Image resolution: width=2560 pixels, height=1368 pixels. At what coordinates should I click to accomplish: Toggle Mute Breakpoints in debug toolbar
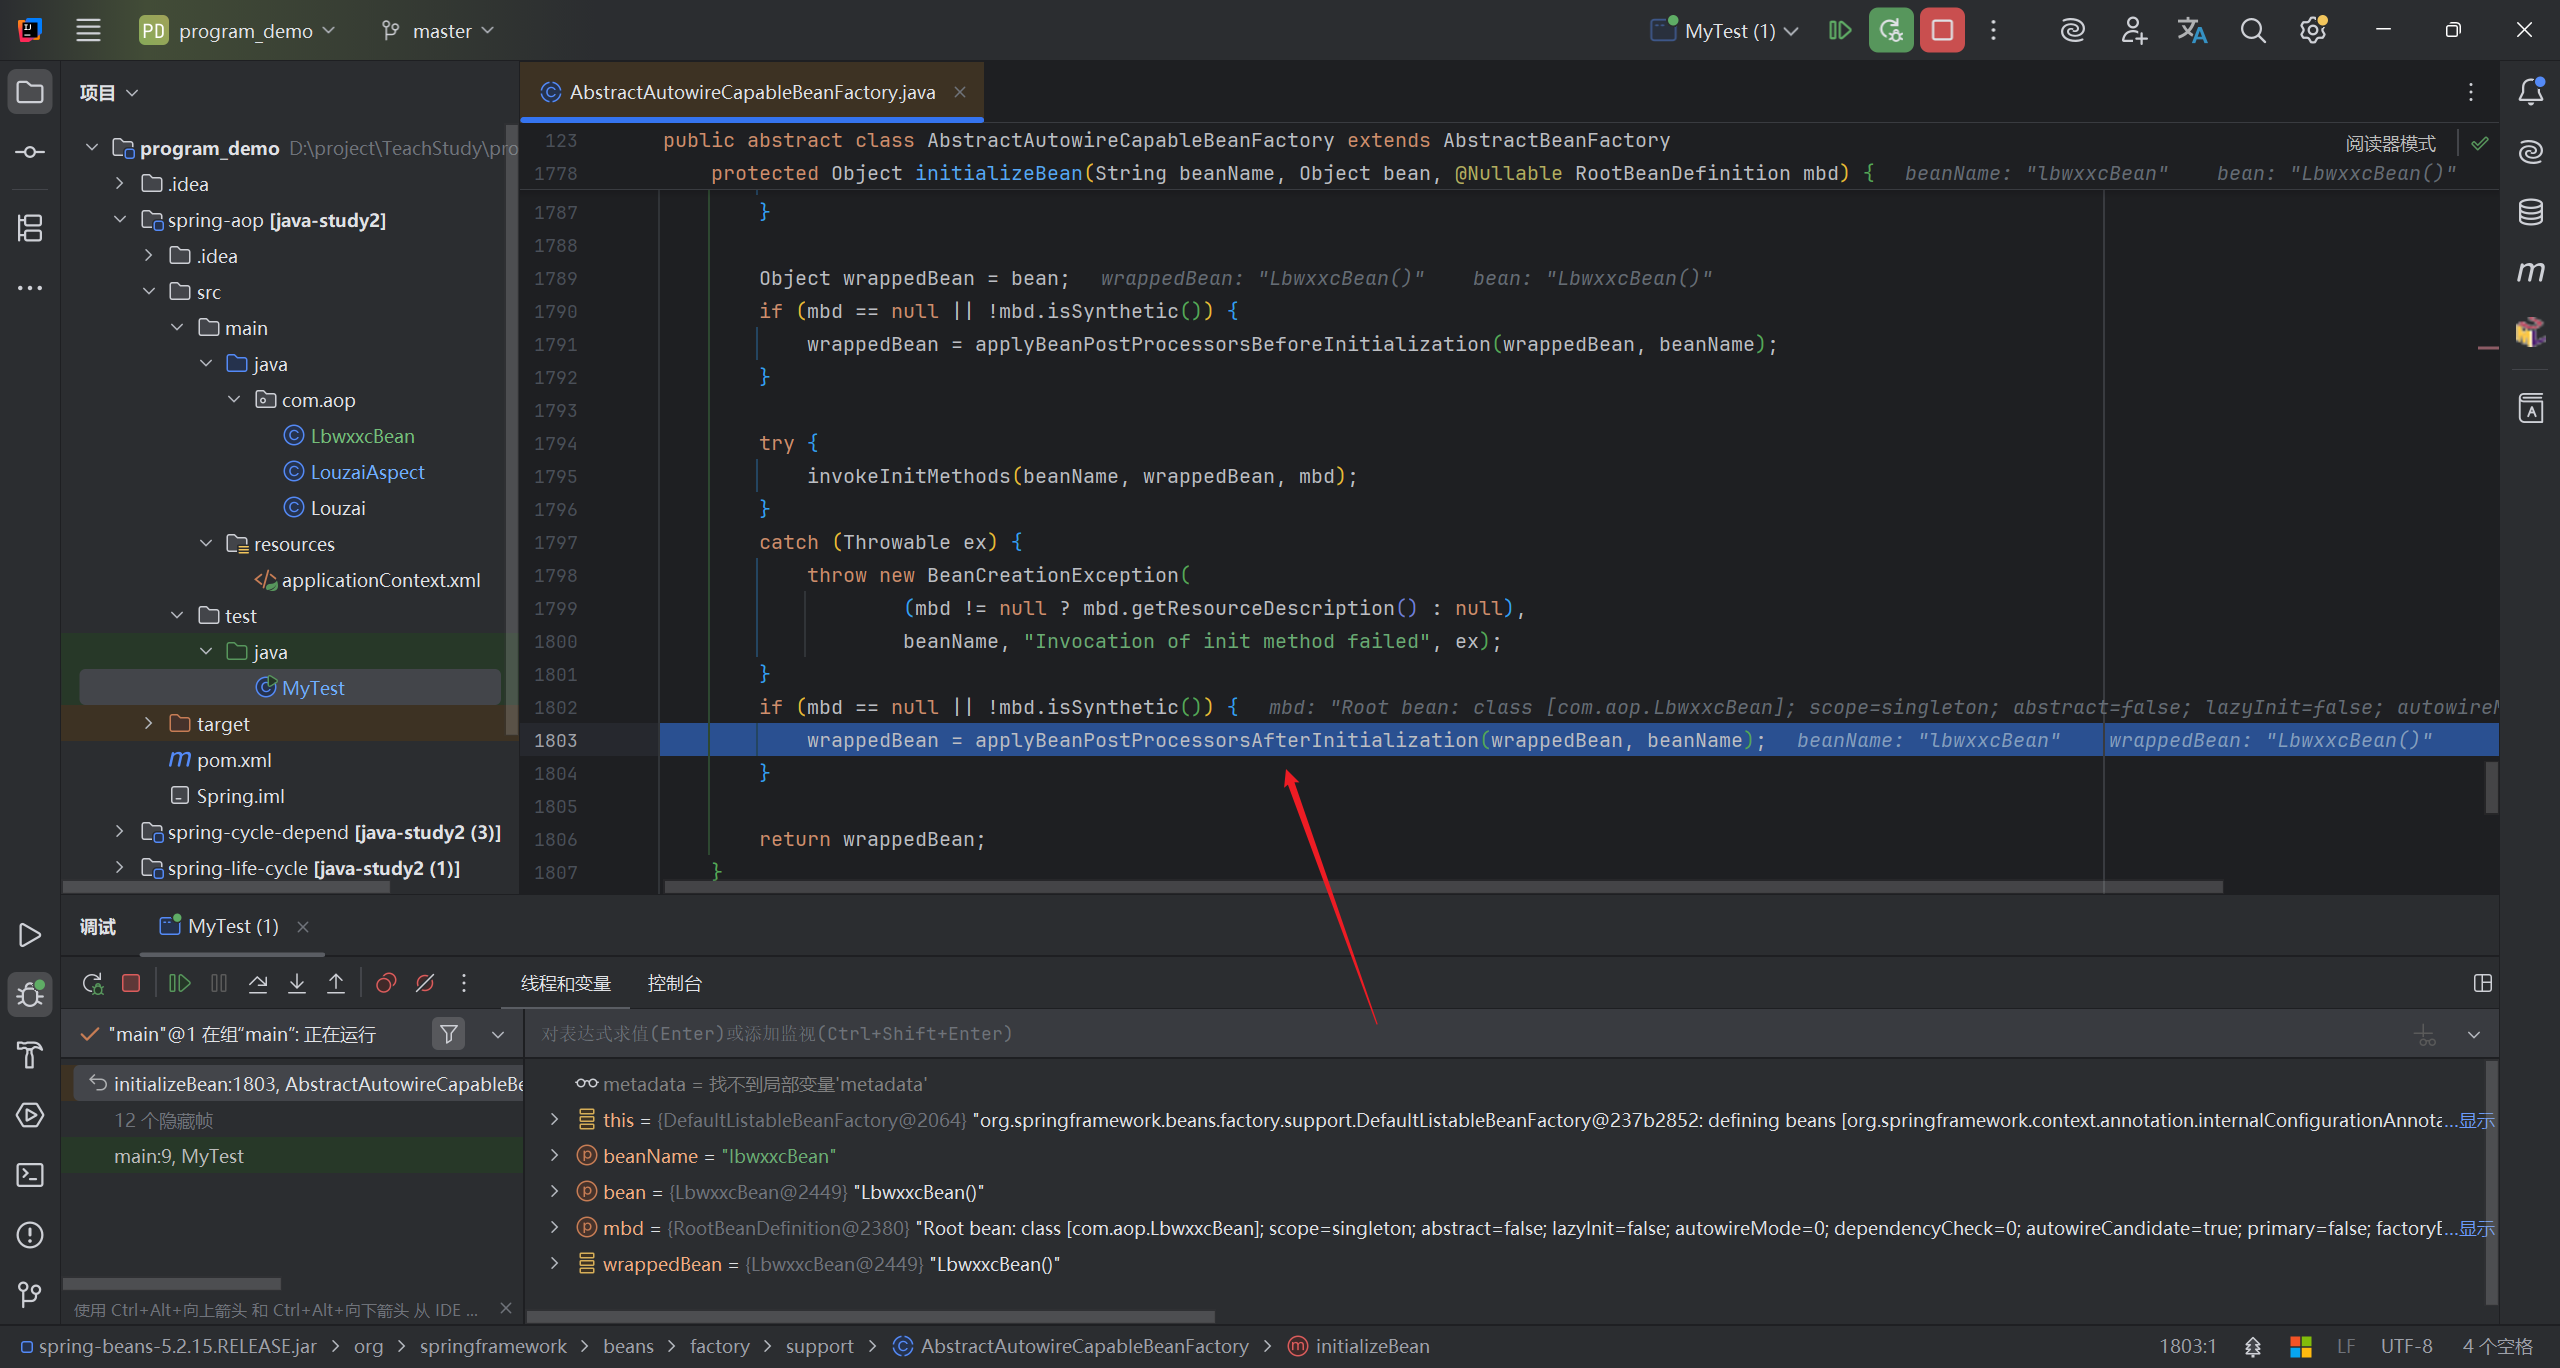coord(425,983)
